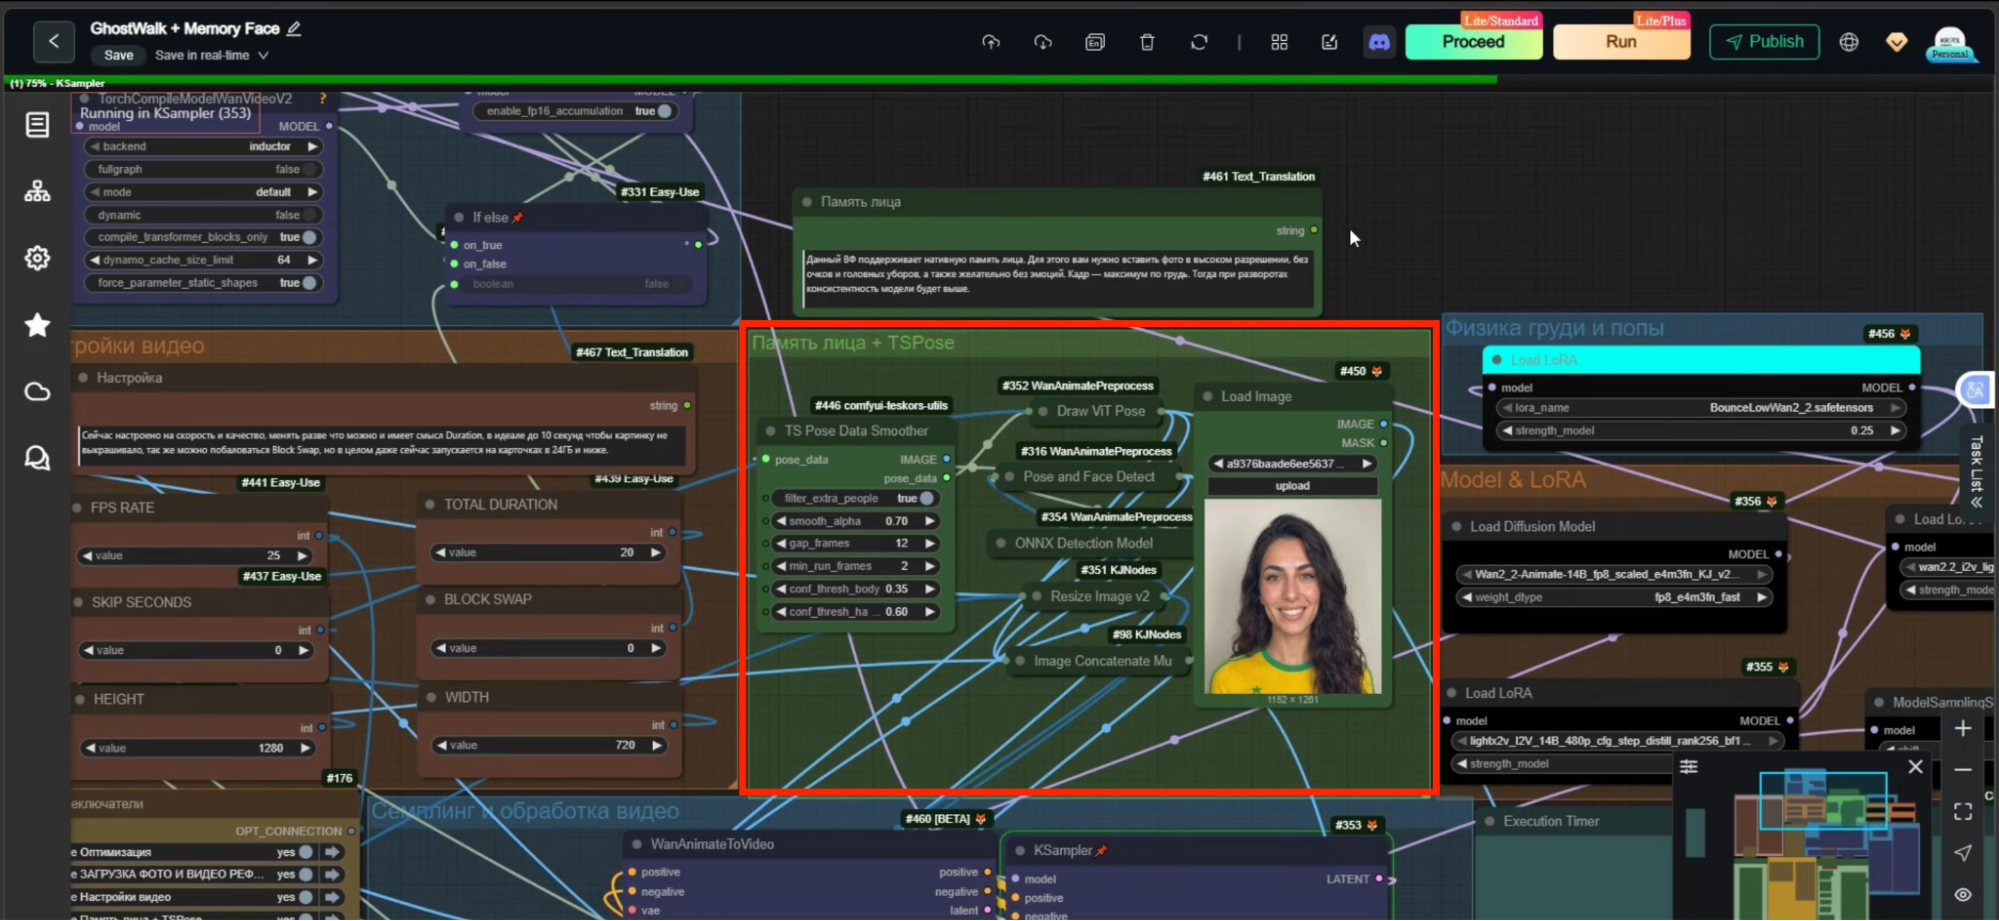
Task: Click the refresh icon in top toolbar
Action: point(1199,42)
